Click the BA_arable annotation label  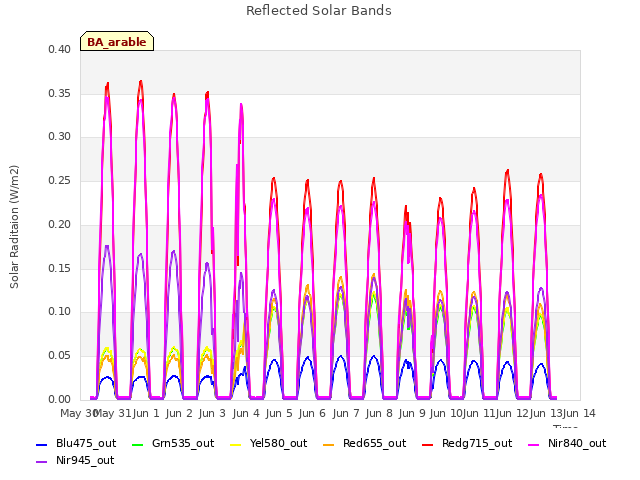click(117, 42)
